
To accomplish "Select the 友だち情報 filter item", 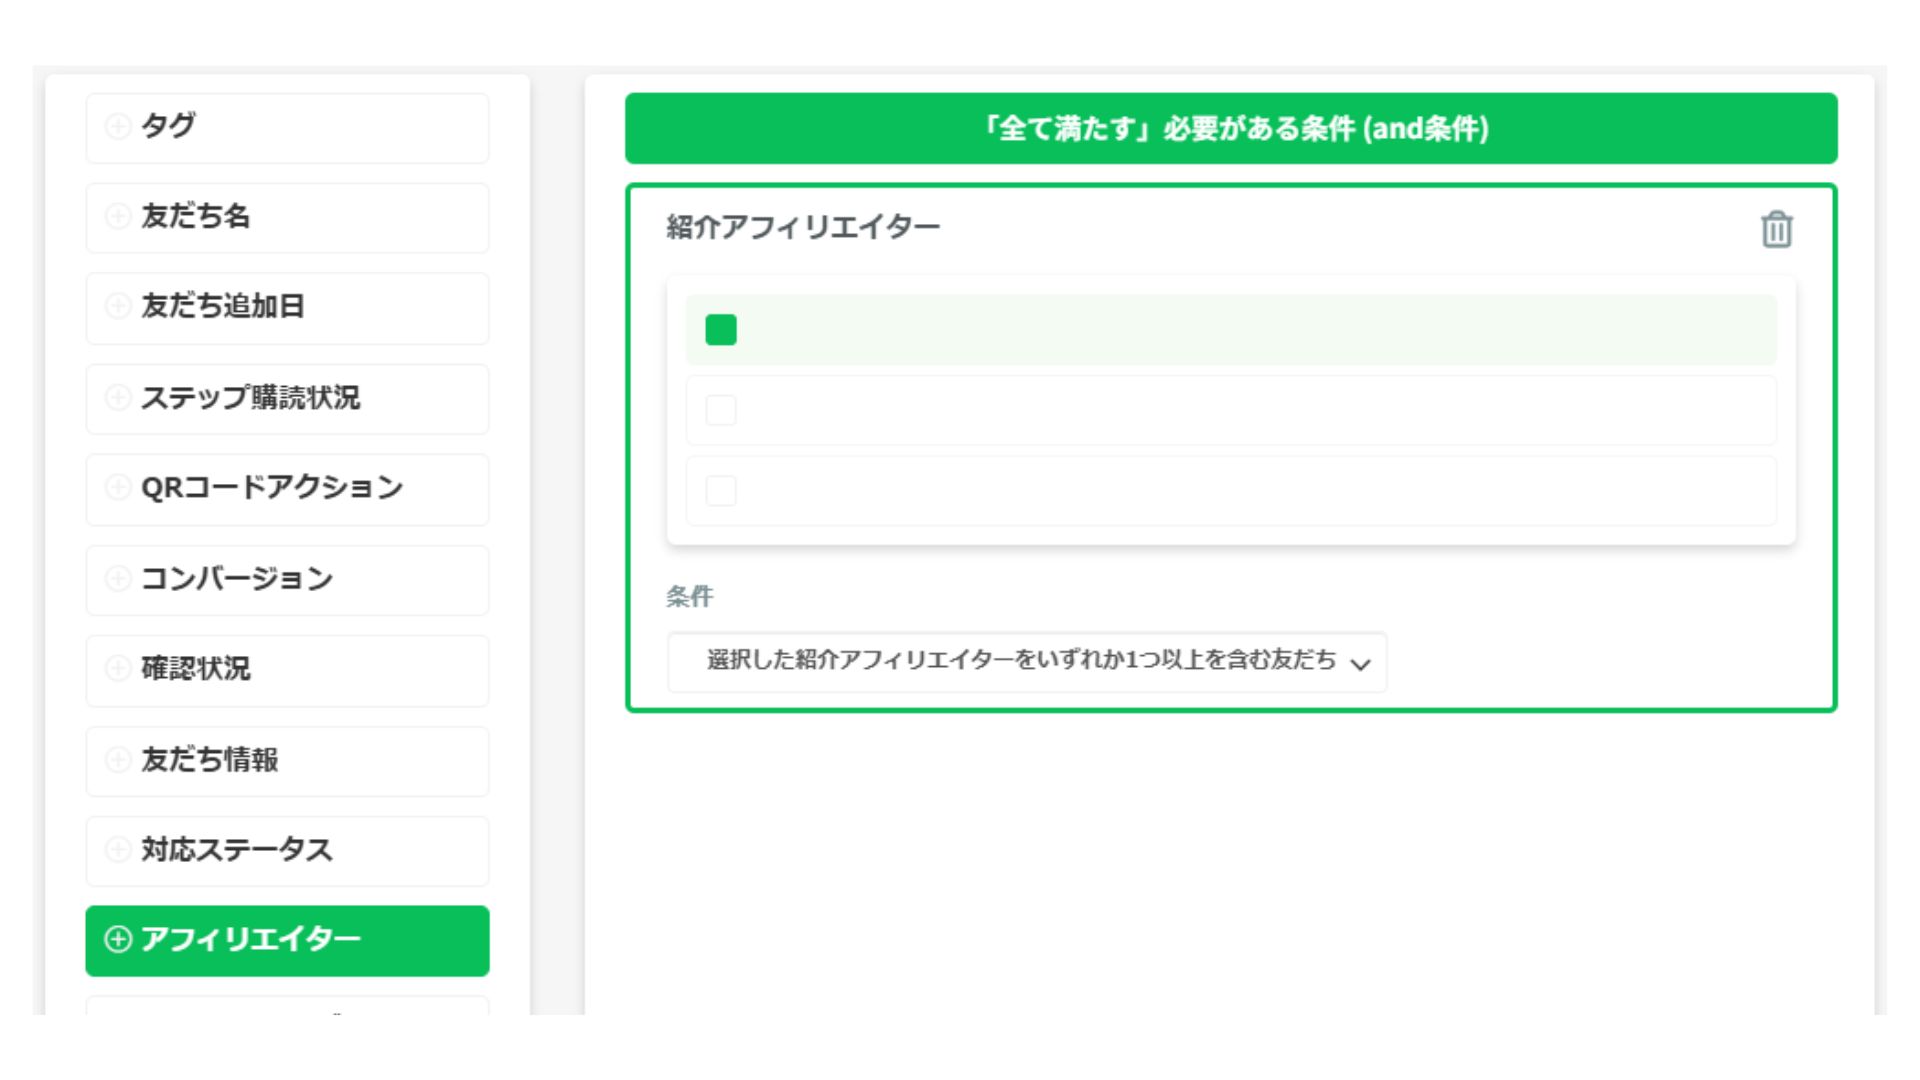I will tap(288, 761).
